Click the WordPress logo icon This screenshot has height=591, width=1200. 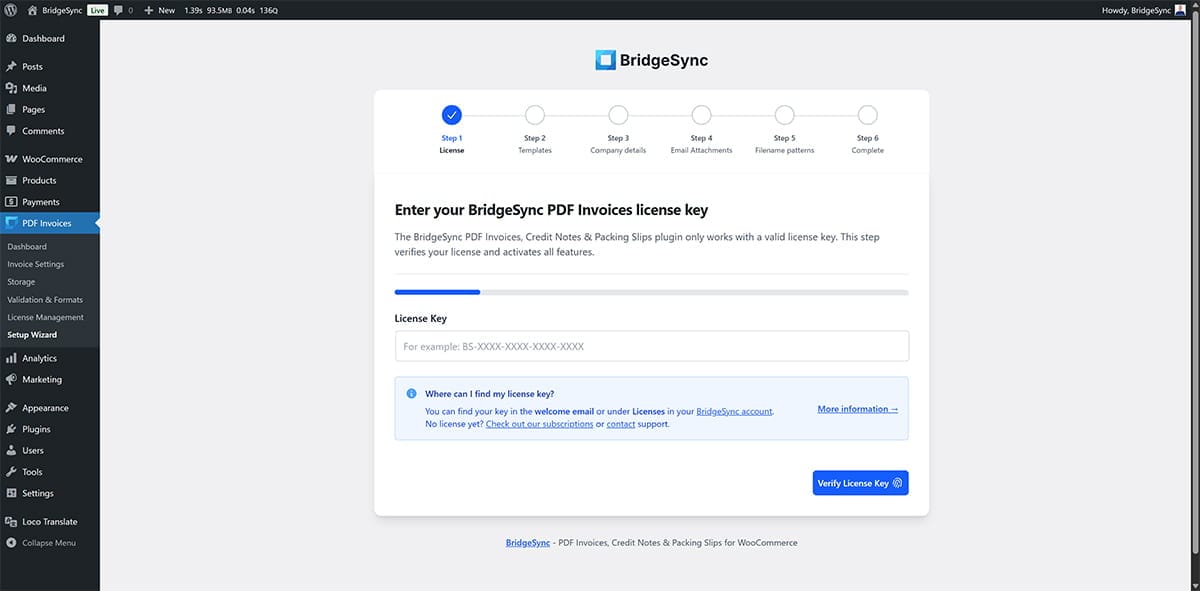tap(11, 10)
